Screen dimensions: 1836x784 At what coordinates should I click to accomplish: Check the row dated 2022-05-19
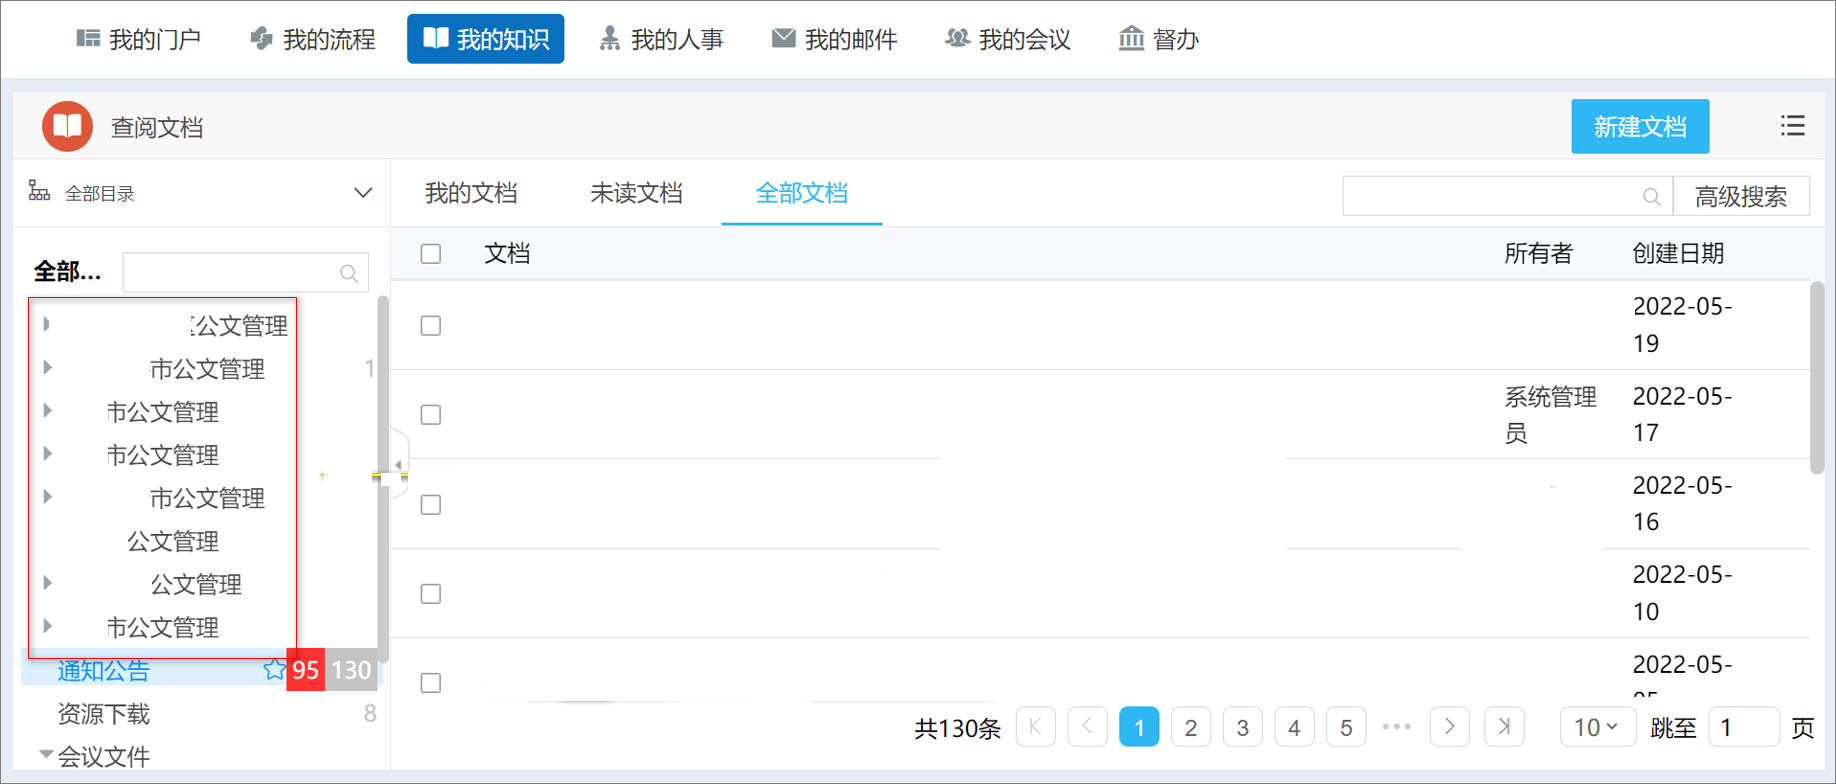431,326
